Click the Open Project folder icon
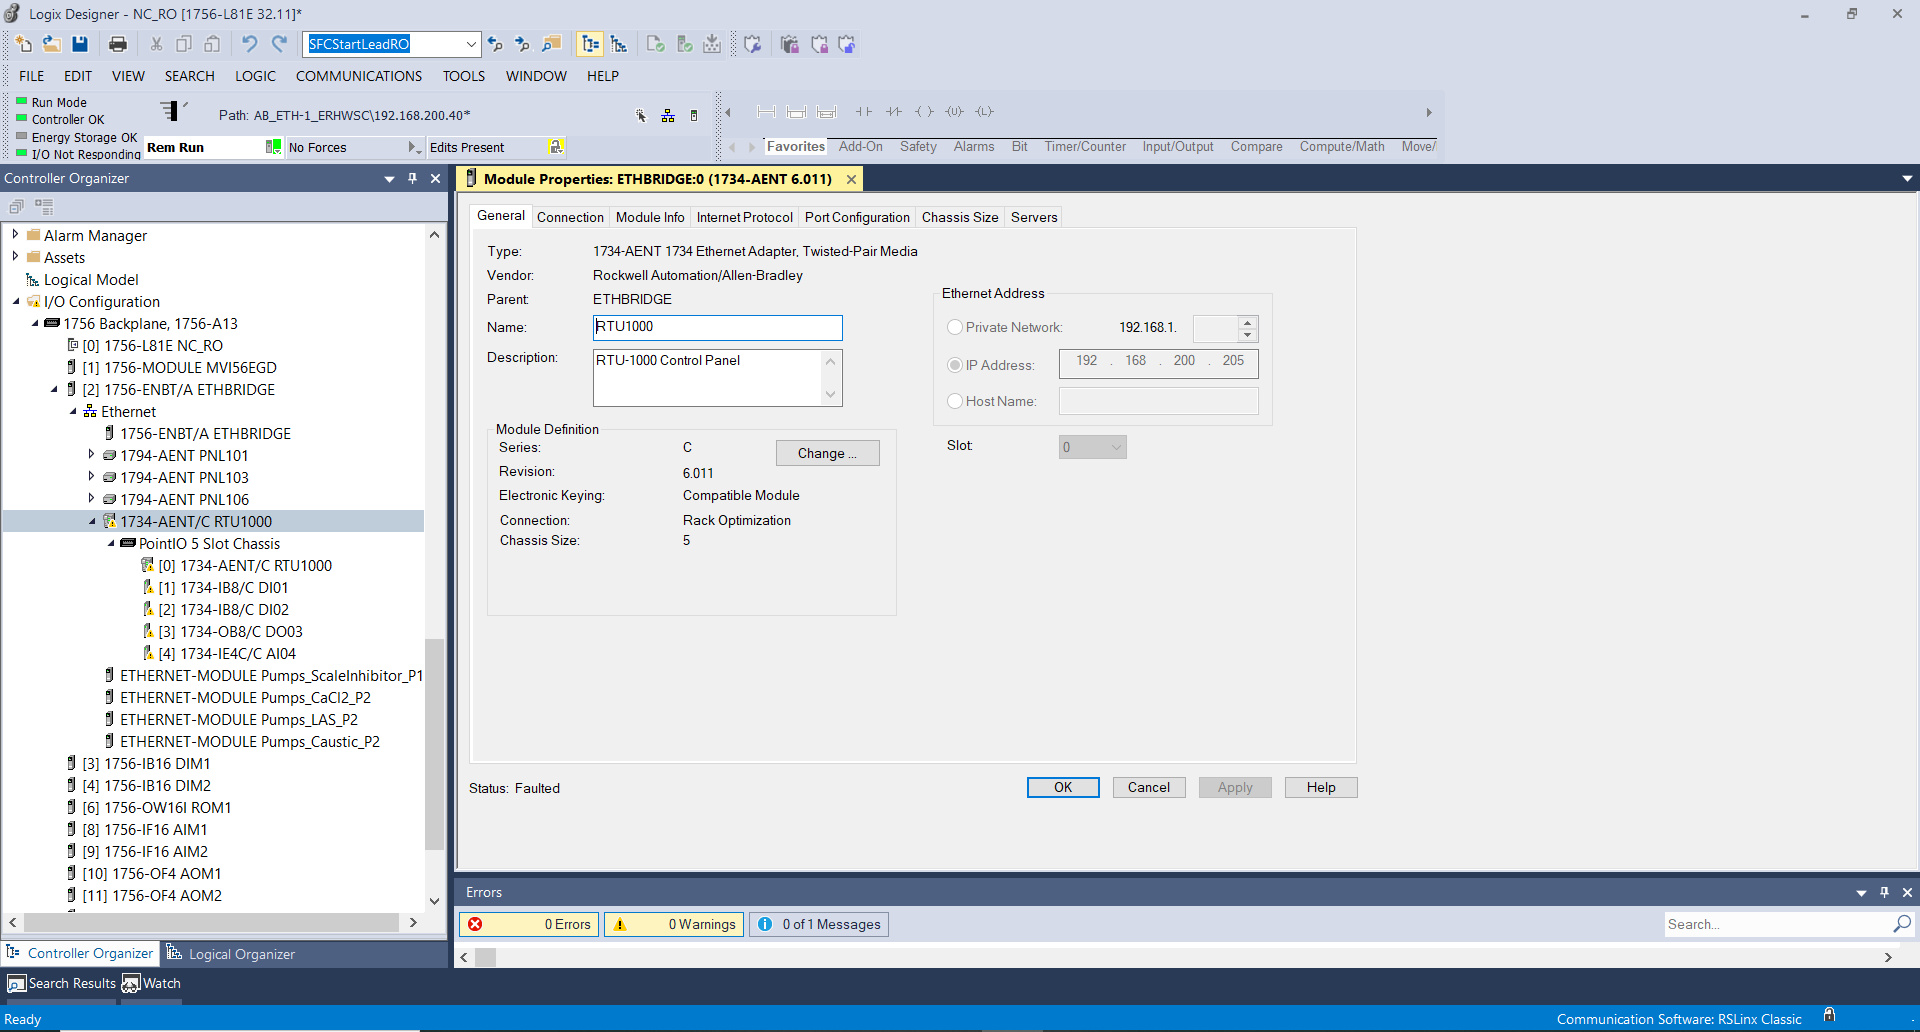1920x1032 pixels. (x=52, y=44)
